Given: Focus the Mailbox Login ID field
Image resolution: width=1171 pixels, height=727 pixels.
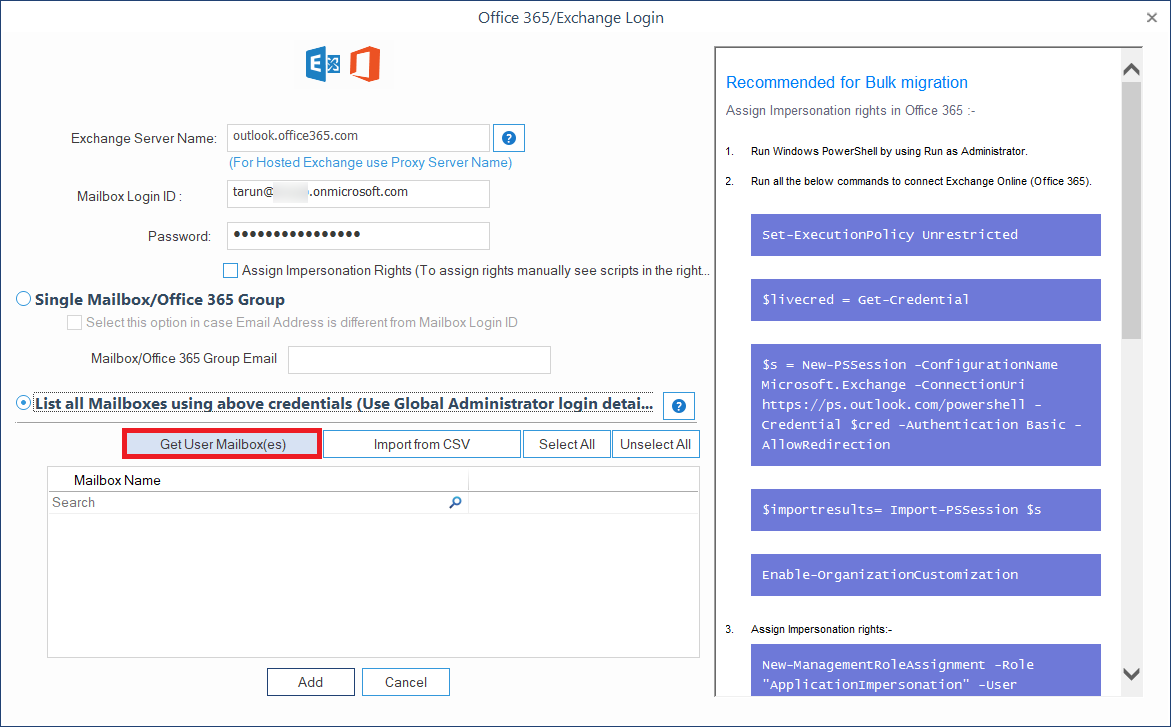Looking at the screenshot, I should click(x=358, y=194).
